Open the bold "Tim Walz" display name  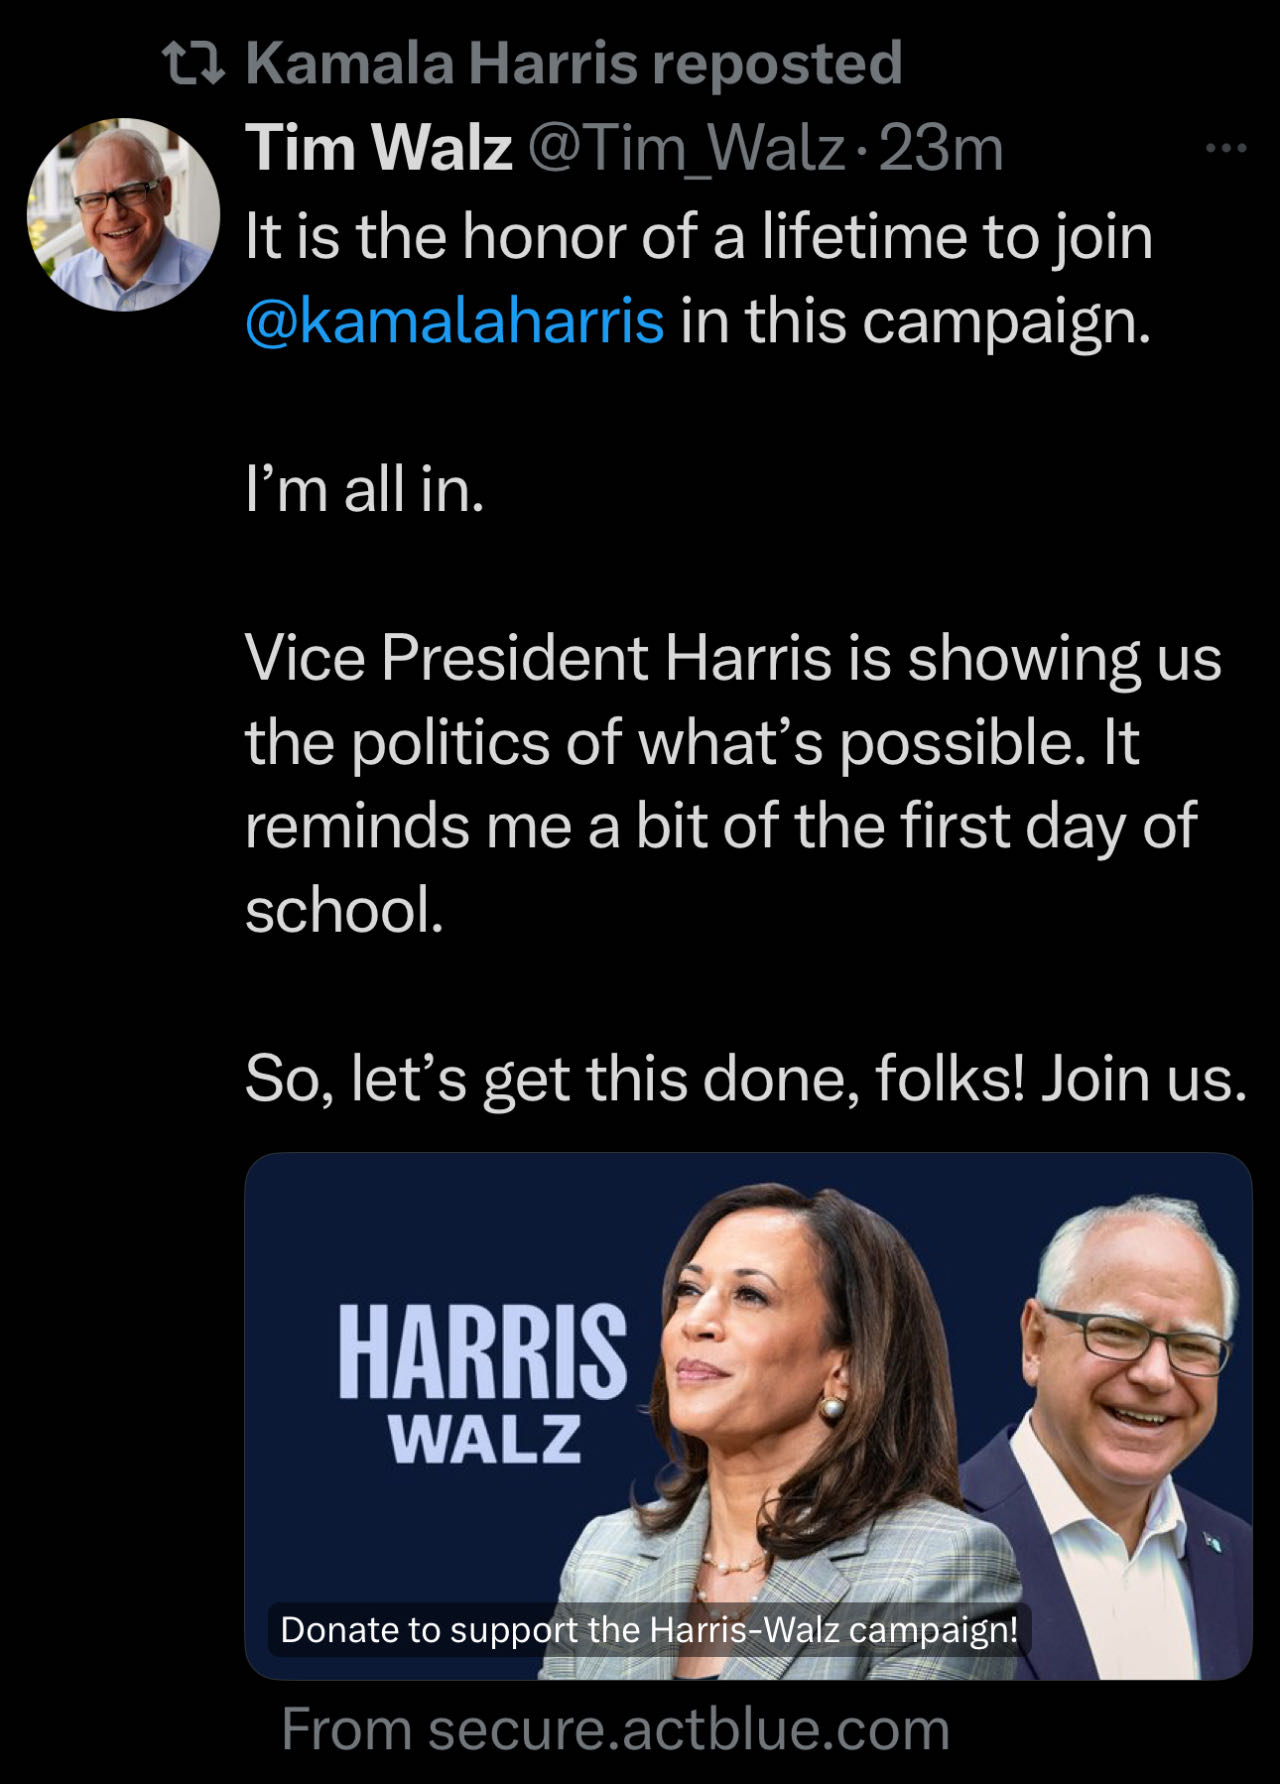[378, 148]
